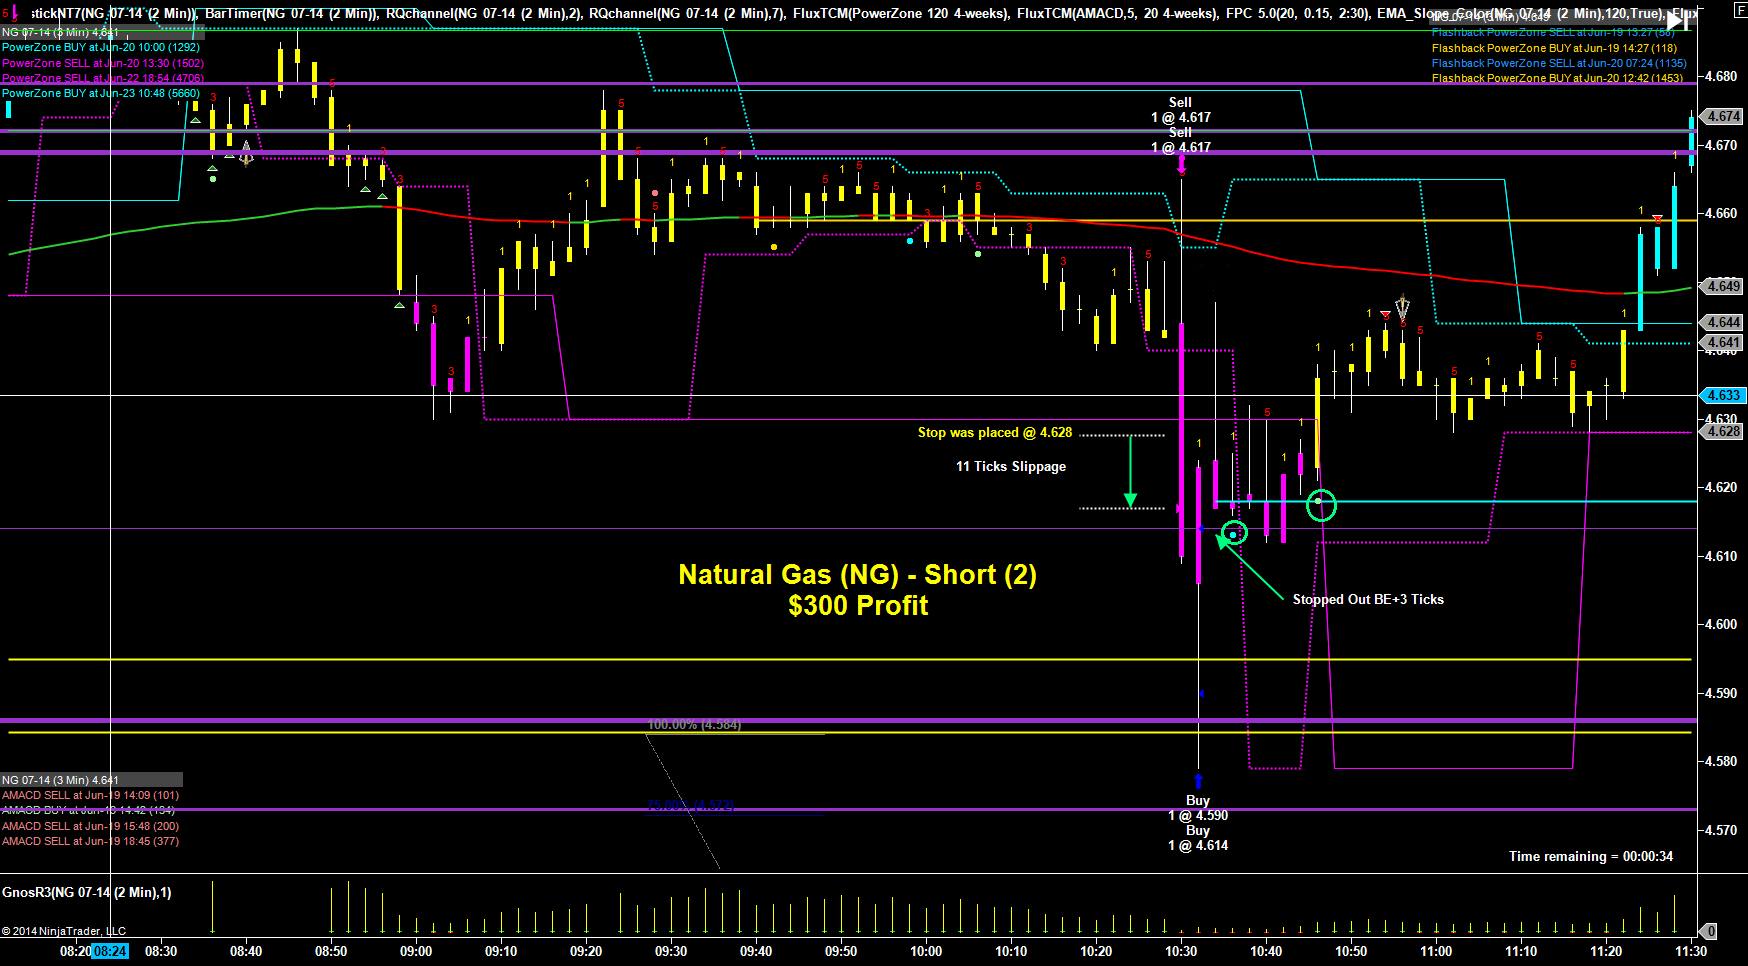Viewport: 1748px width, 966px height.
Task: Click the Time remaining = 00:00:34 bar timer
Action: pyautogui.click(x=1591, y=856)
